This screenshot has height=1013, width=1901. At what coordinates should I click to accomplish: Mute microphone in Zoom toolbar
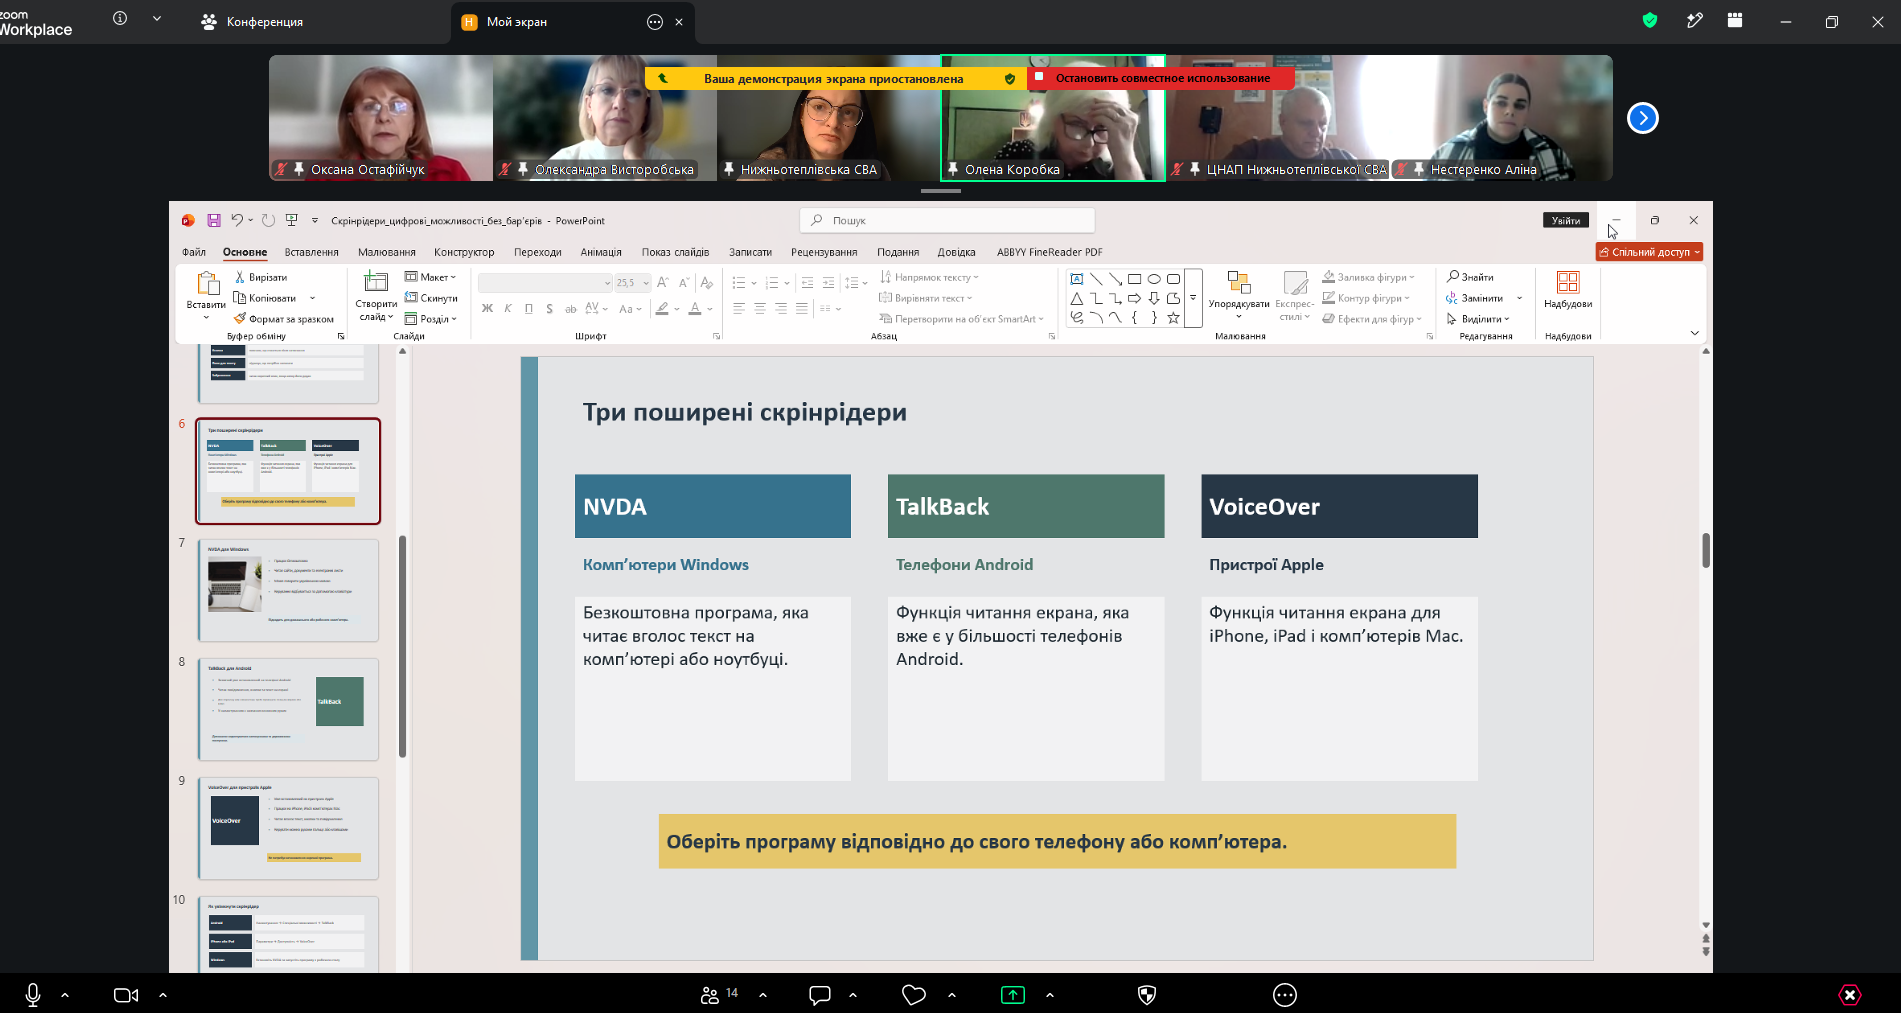[x=33, y=995]
